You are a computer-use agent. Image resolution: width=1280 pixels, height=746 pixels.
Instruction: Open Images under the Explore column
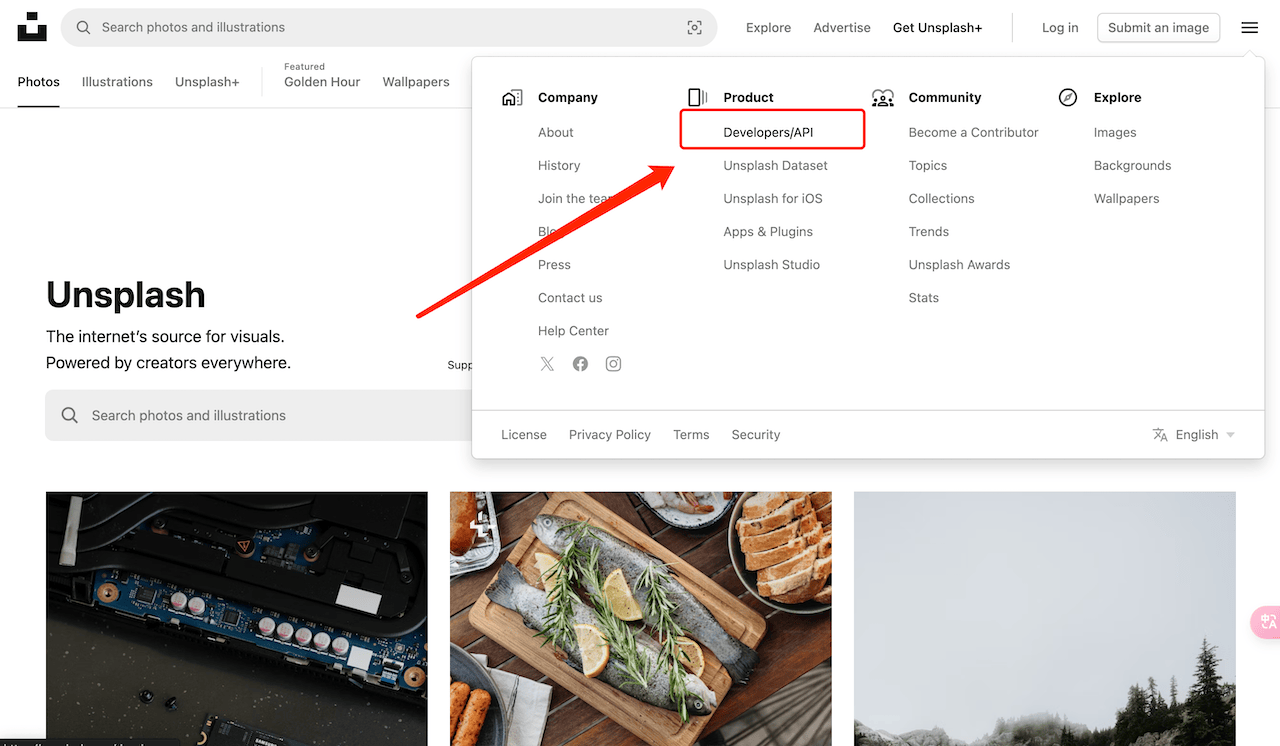(1115, 132)
